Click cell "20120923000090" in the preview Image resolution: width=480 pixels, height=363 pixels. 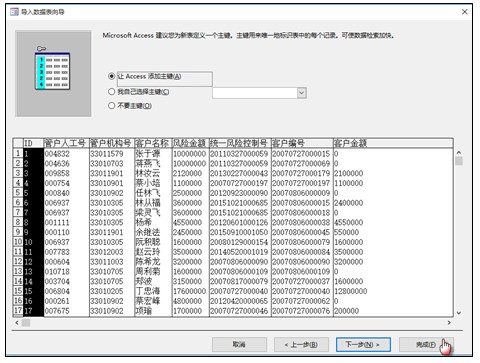pyautogui.click(x=239, y=193)
